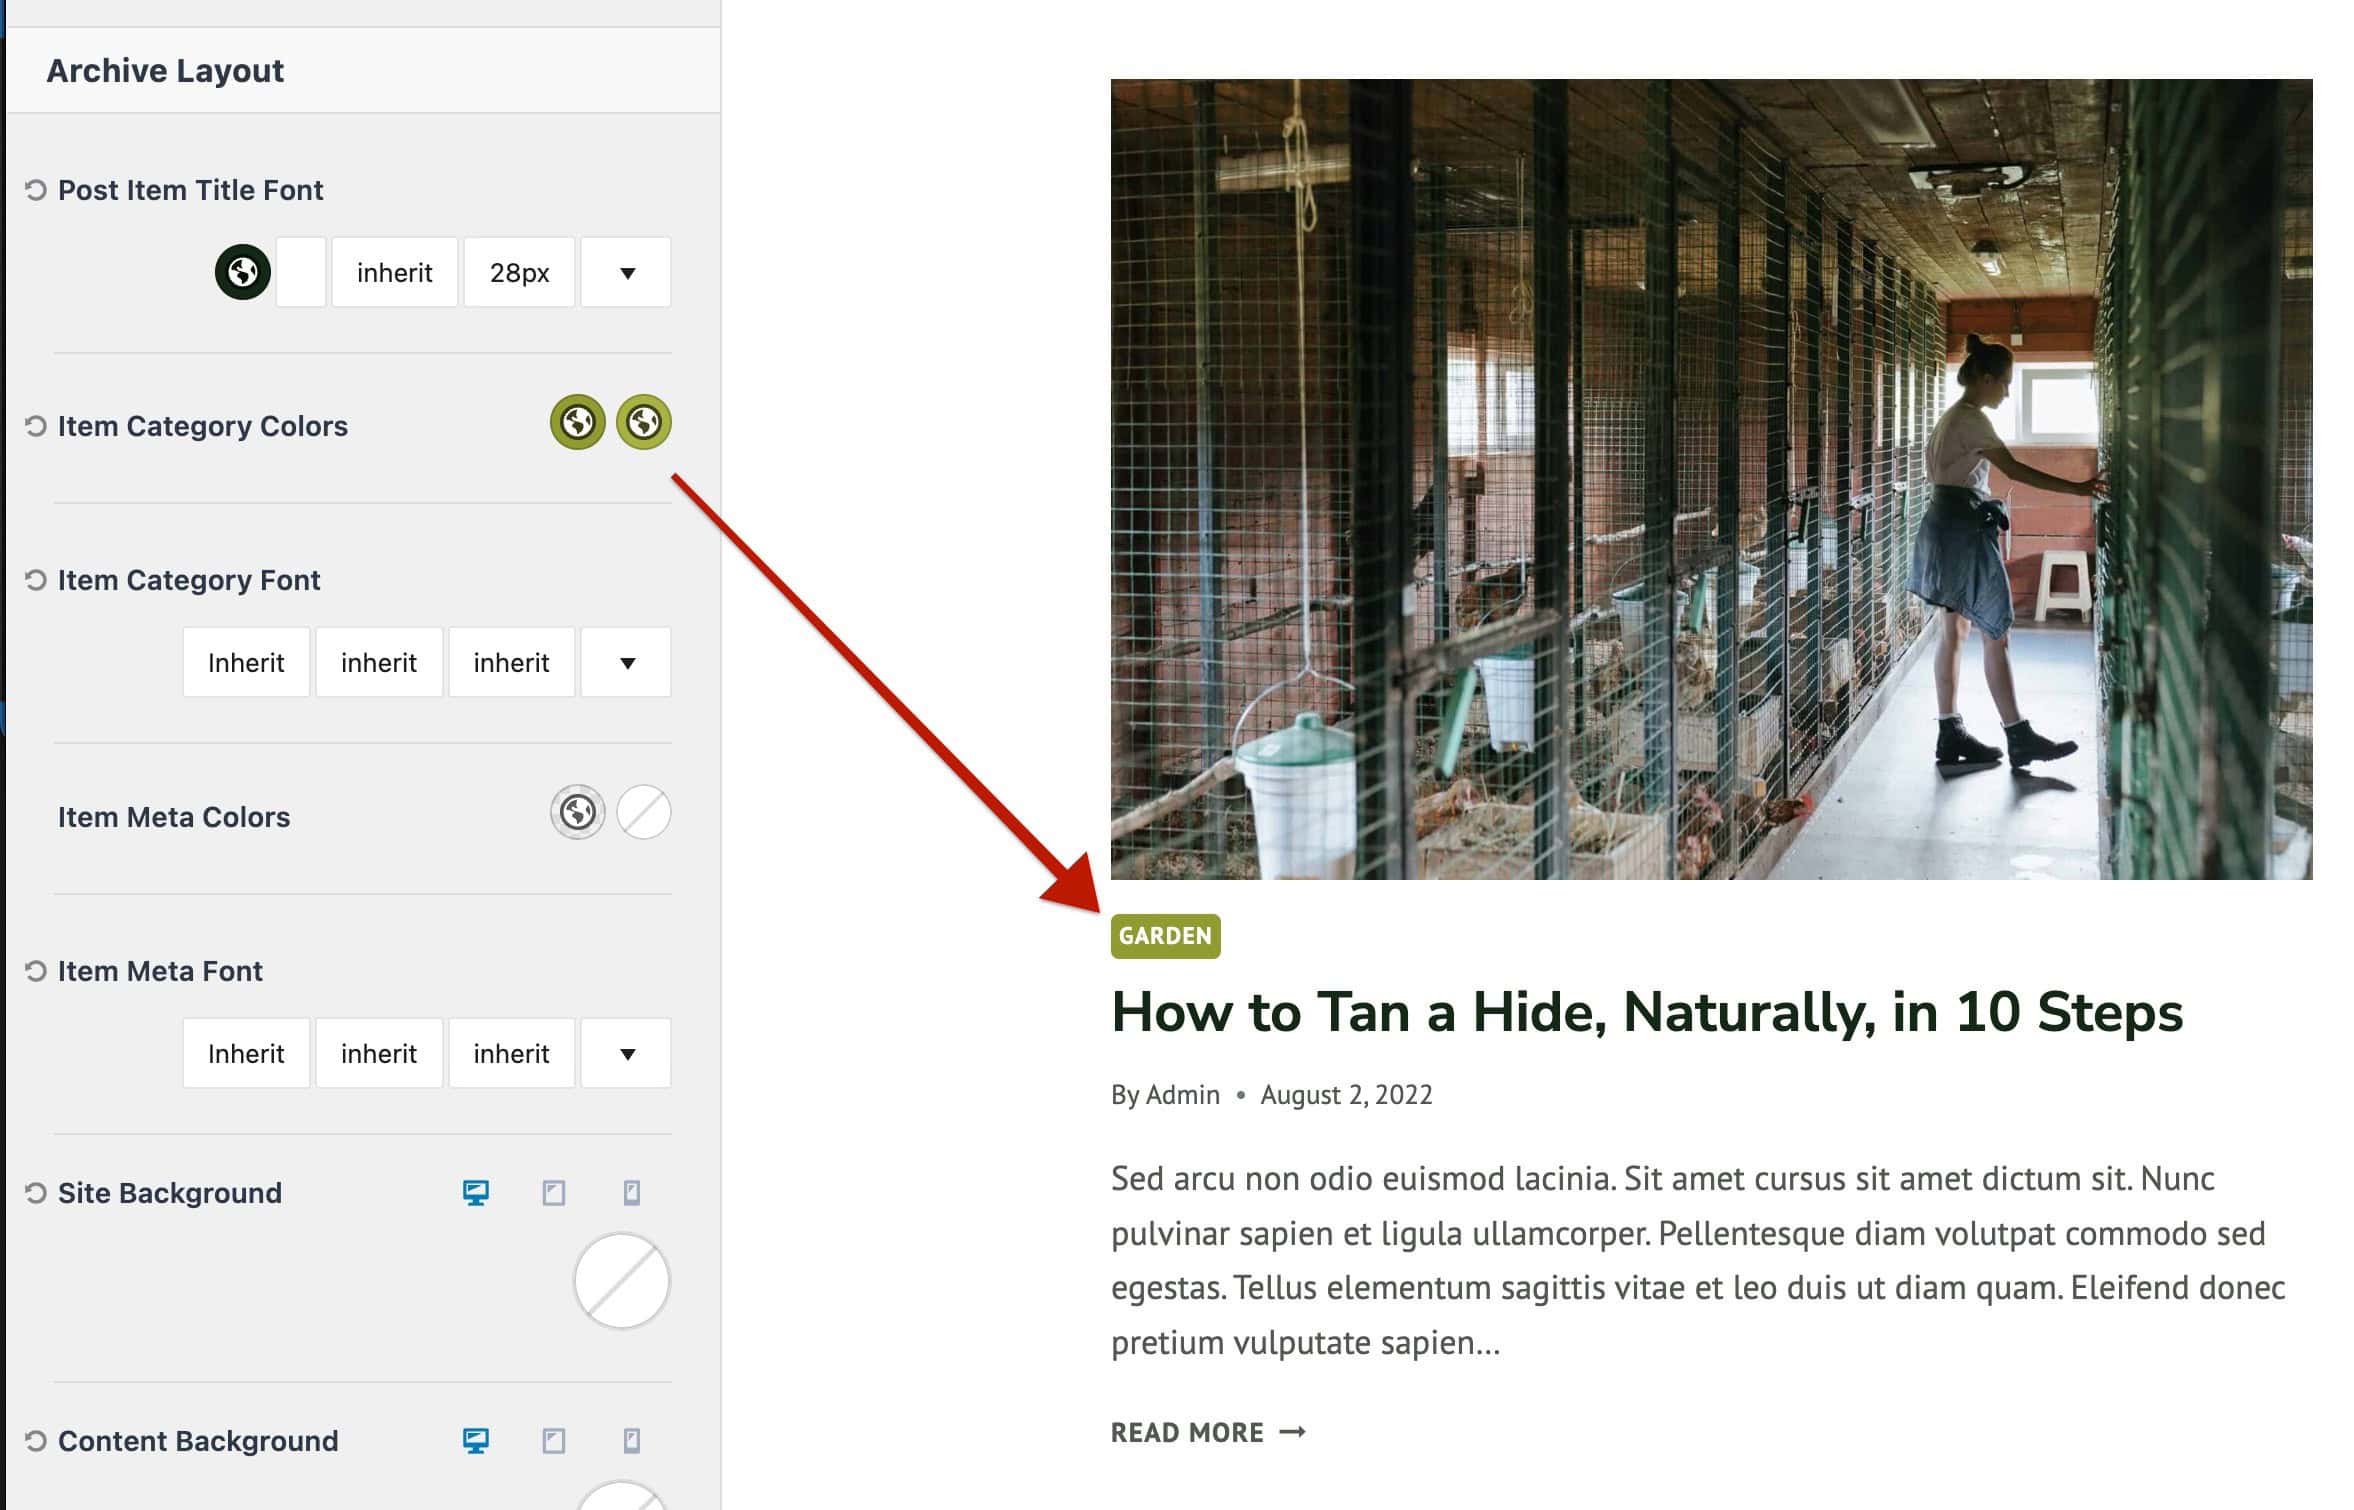The image size is (2354, 1510).
Task: Select mobile view for Site Background
Action: point(631,1192)
